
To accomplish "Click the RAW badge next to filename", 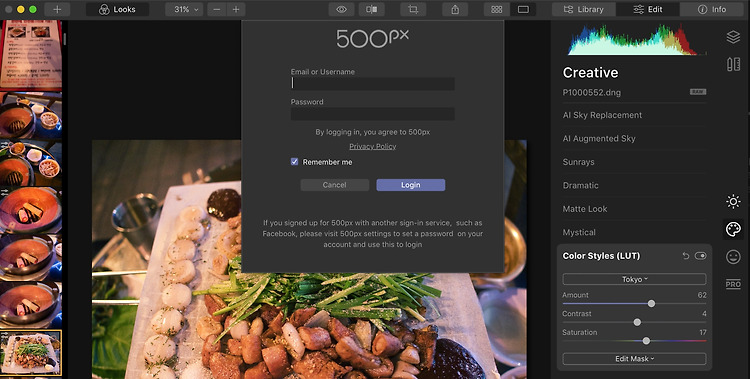I will 698,92.
